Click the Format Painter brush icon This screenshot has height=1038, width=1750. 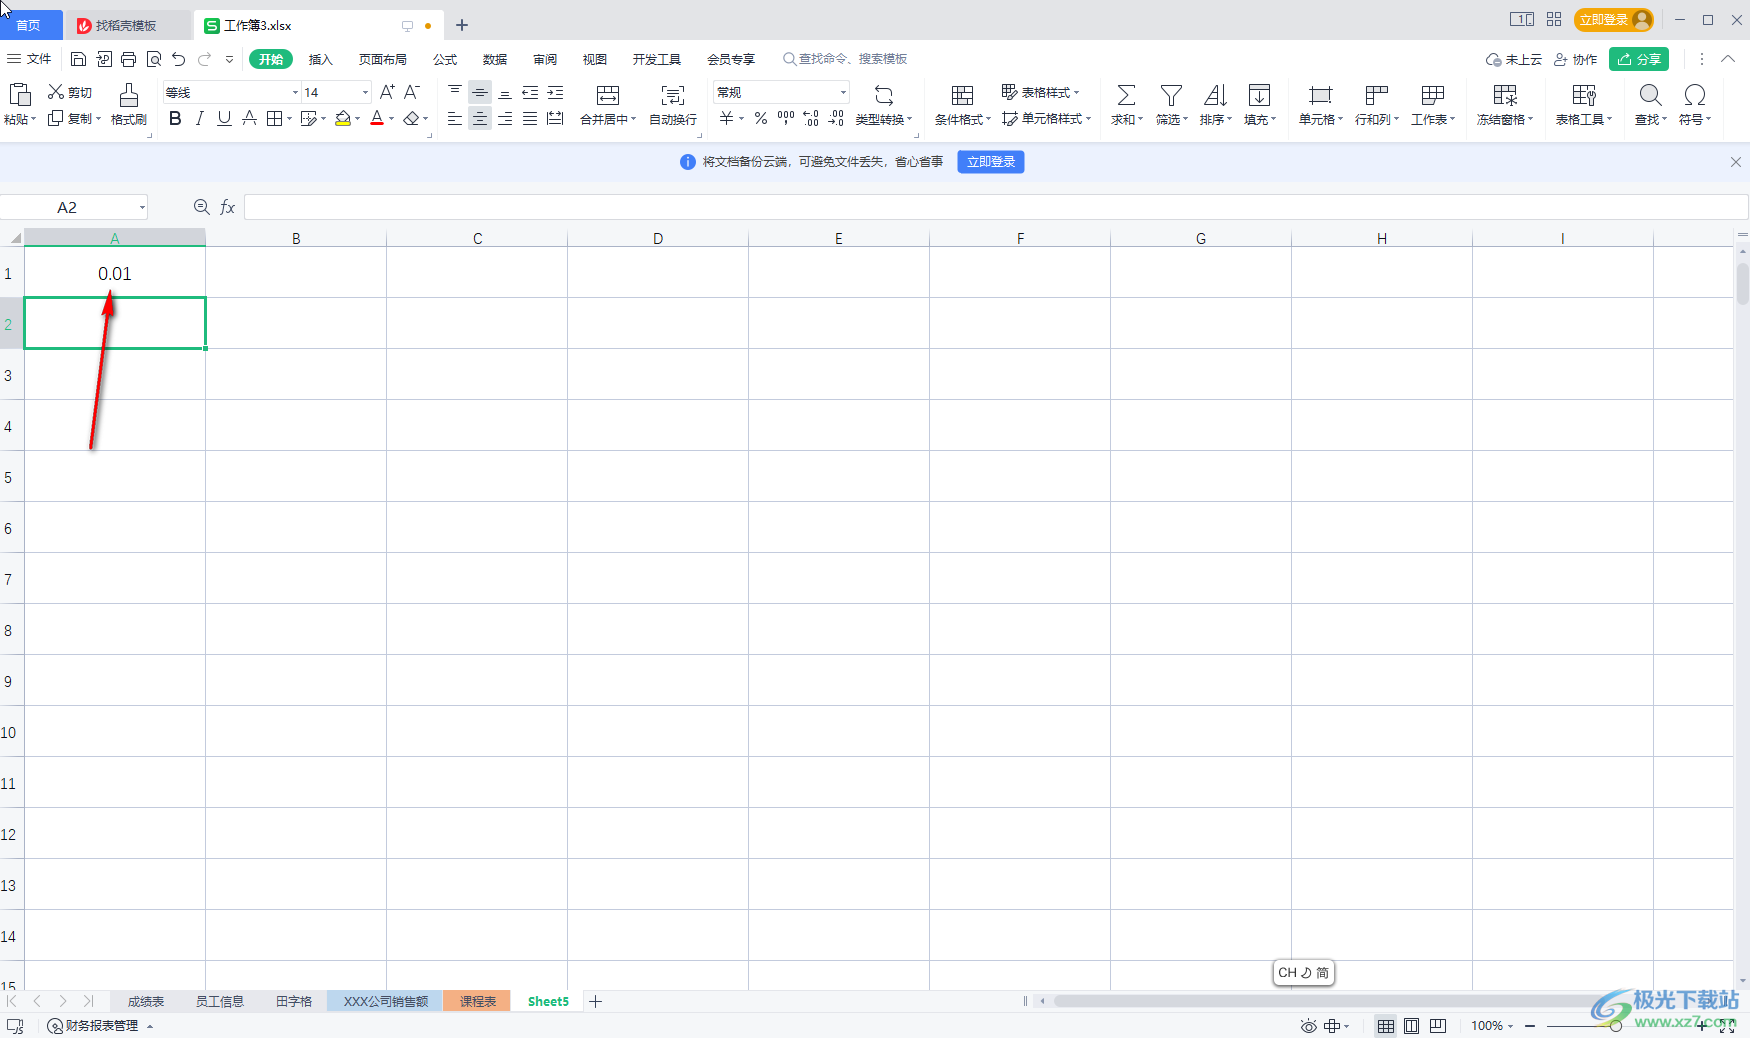pyautogui.click(x=129, y=95)
